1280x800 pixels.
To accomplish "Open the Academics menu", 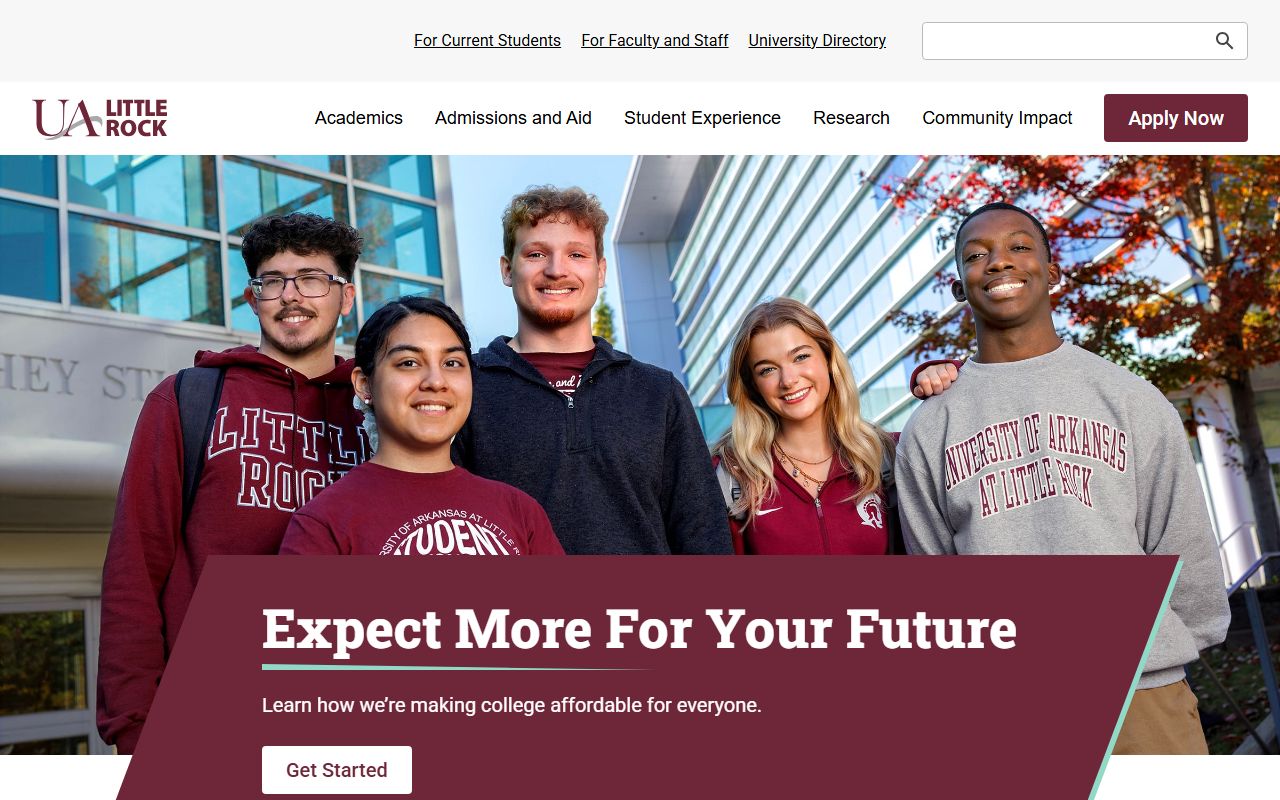I will pyautogui.click(x=358, y=118).
